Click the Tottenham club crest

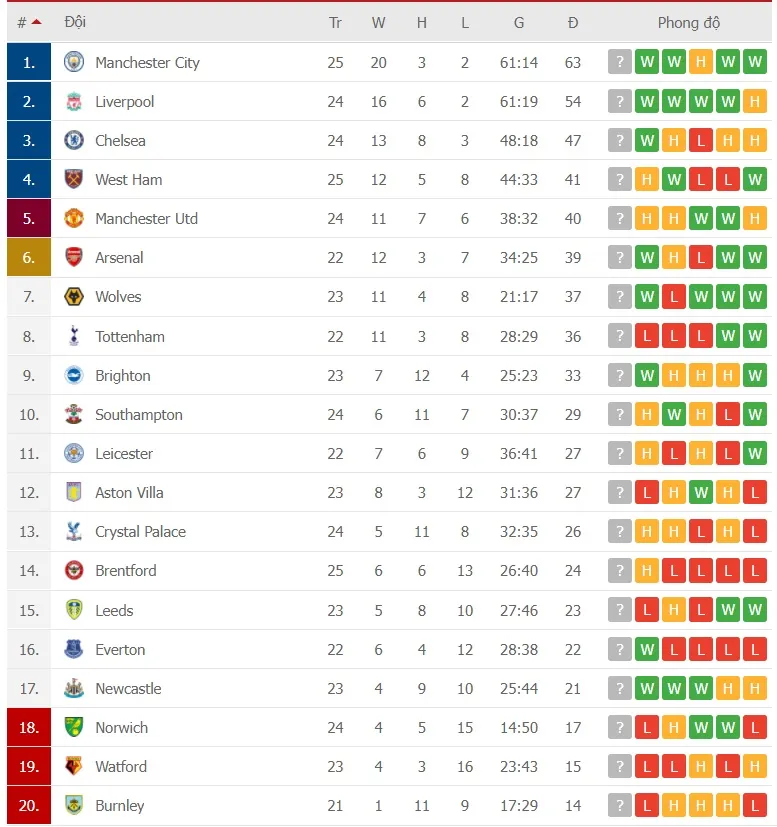[x=72, y=336]
